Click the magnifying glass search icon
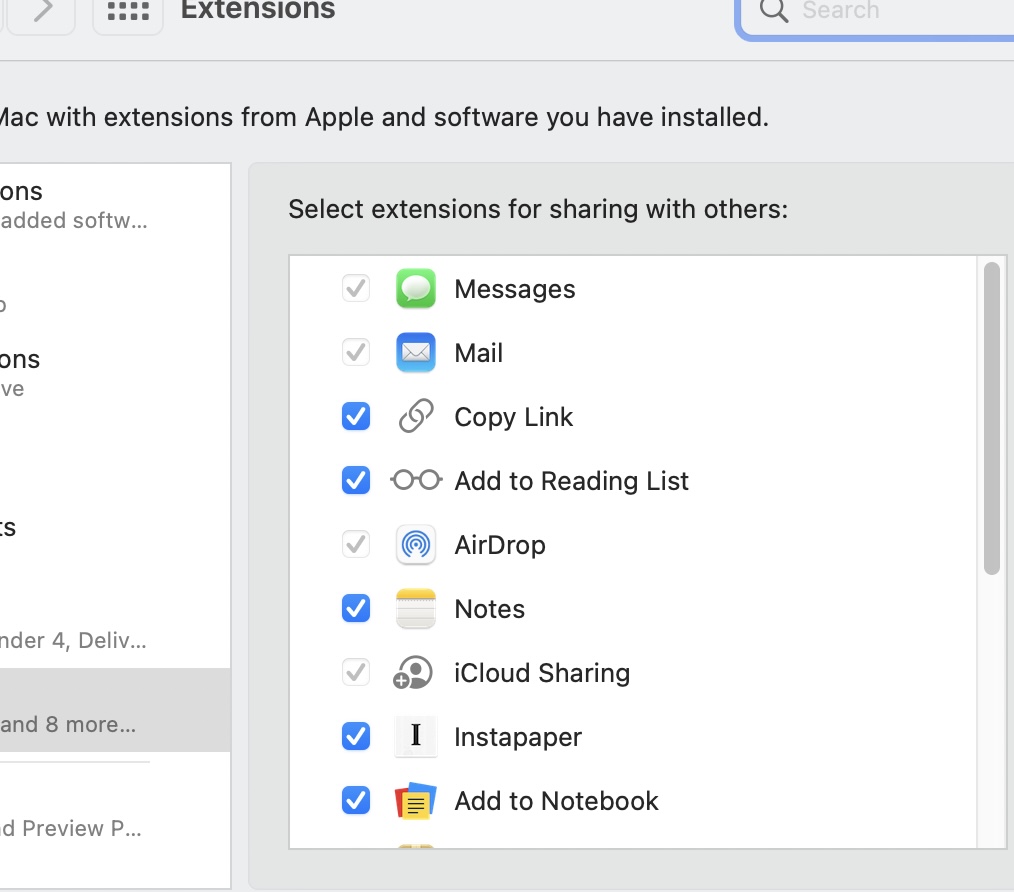This screenshot has height=892, width=1014. [x=773, y=10]
